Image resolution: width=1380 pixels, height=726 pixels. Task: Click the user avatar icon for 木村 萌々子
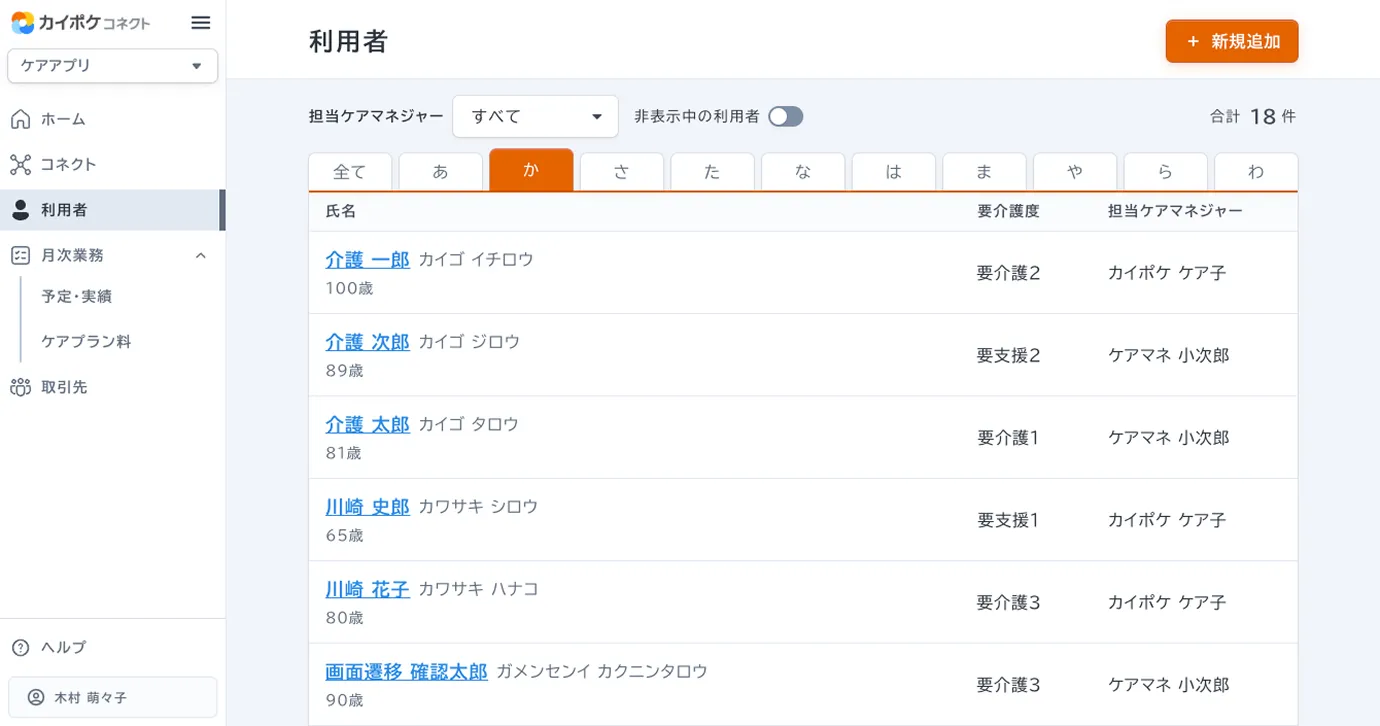tap(36, 697)
